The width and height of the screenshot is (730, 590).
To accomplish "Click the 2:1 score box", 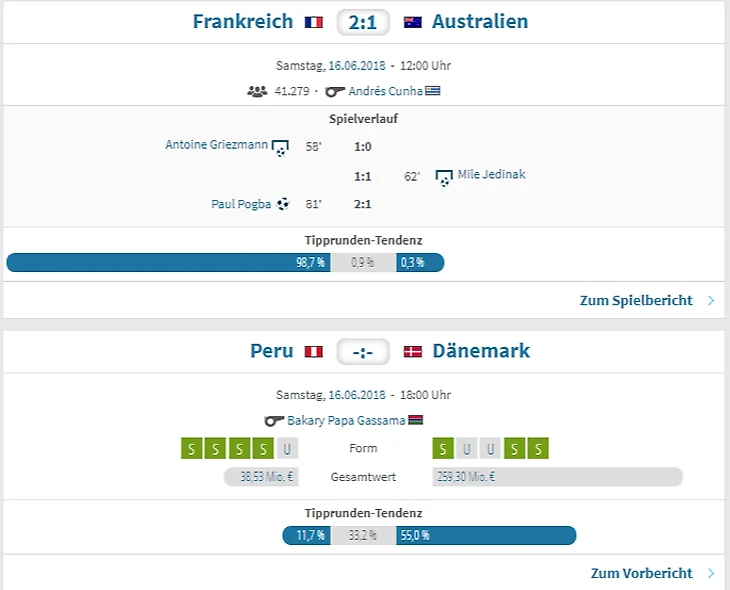I will [x=363, y=22].
